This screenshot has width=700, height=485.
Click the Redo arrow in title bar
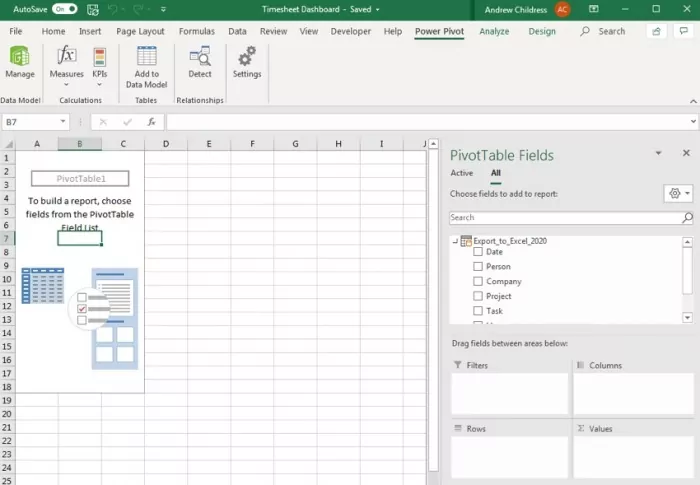(138, 9)
